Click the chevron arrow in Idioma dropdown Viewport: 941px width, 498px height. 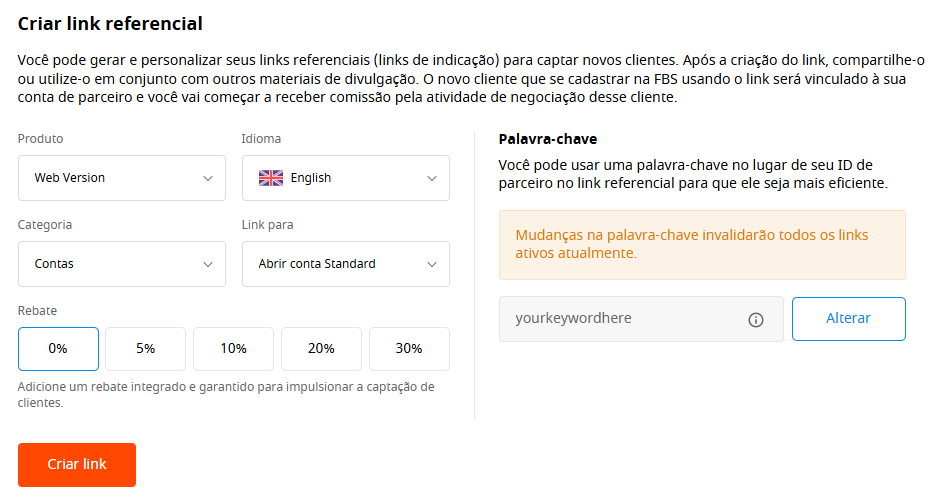[431, 178]
